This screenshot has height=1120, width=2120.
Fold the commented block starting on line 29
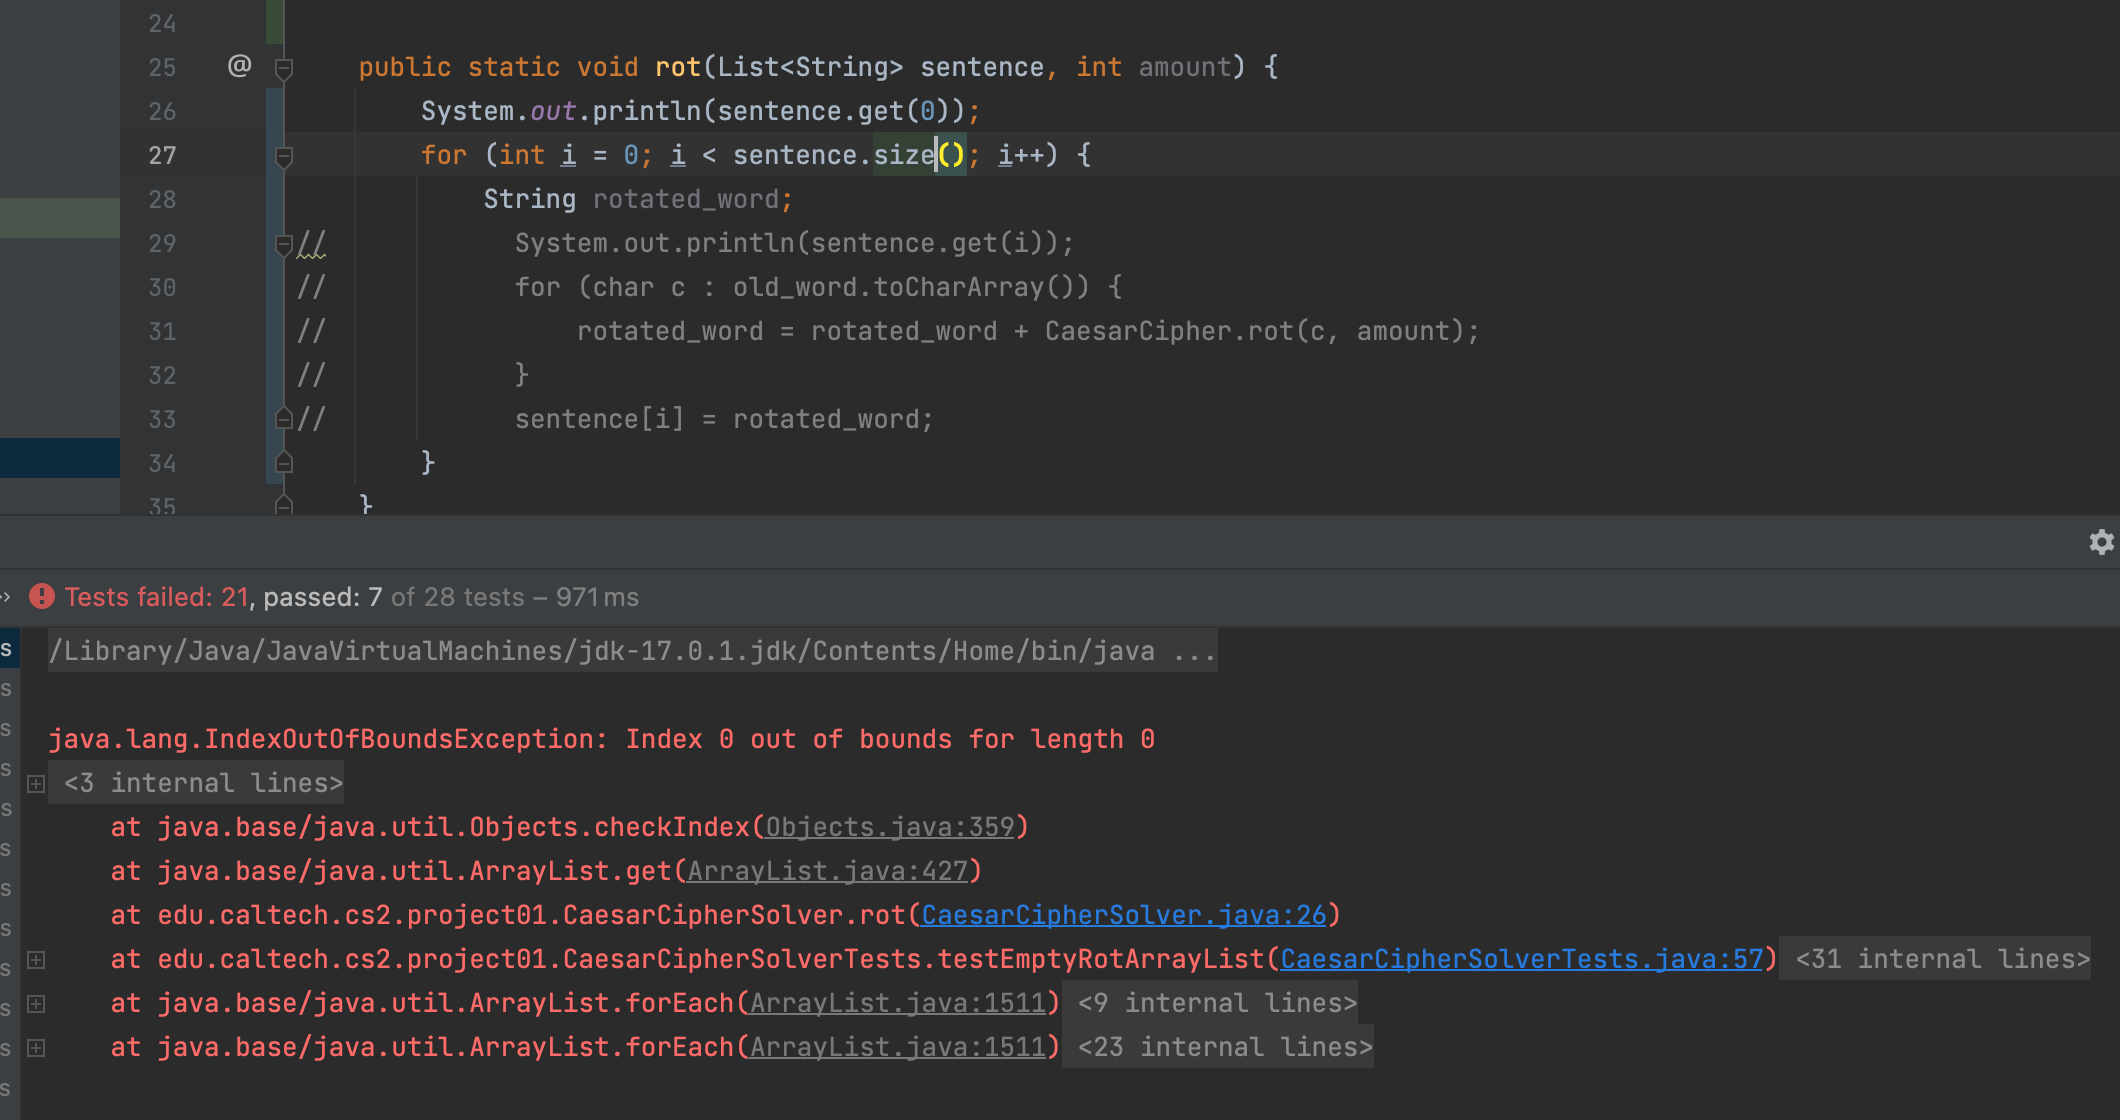tap(284, 243)
